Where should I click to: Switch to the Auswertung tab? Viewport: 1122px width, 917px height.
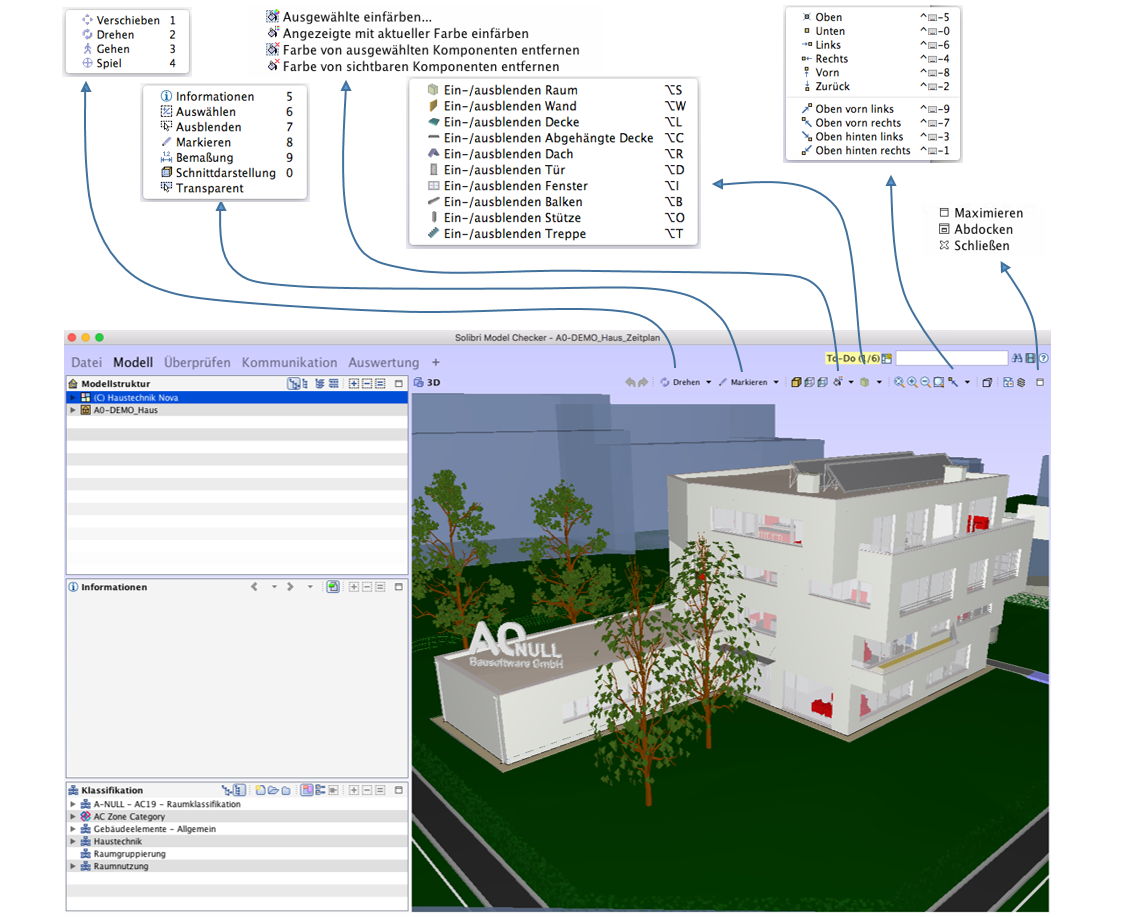click(x=384, y=363)
